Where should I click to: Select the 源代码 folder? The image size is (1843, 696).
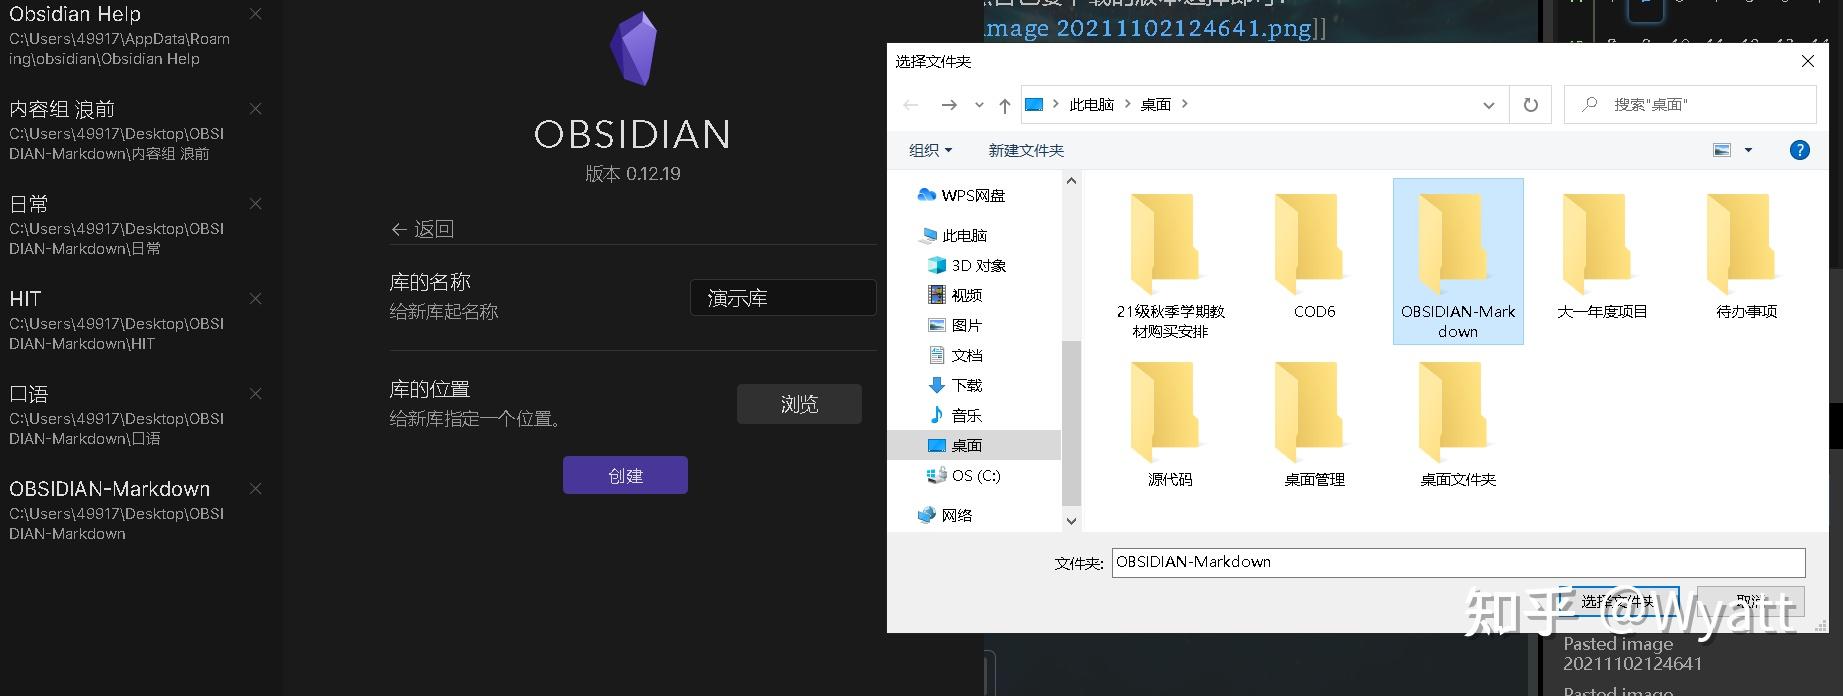pyautogui.click(x=1170, y=423)
